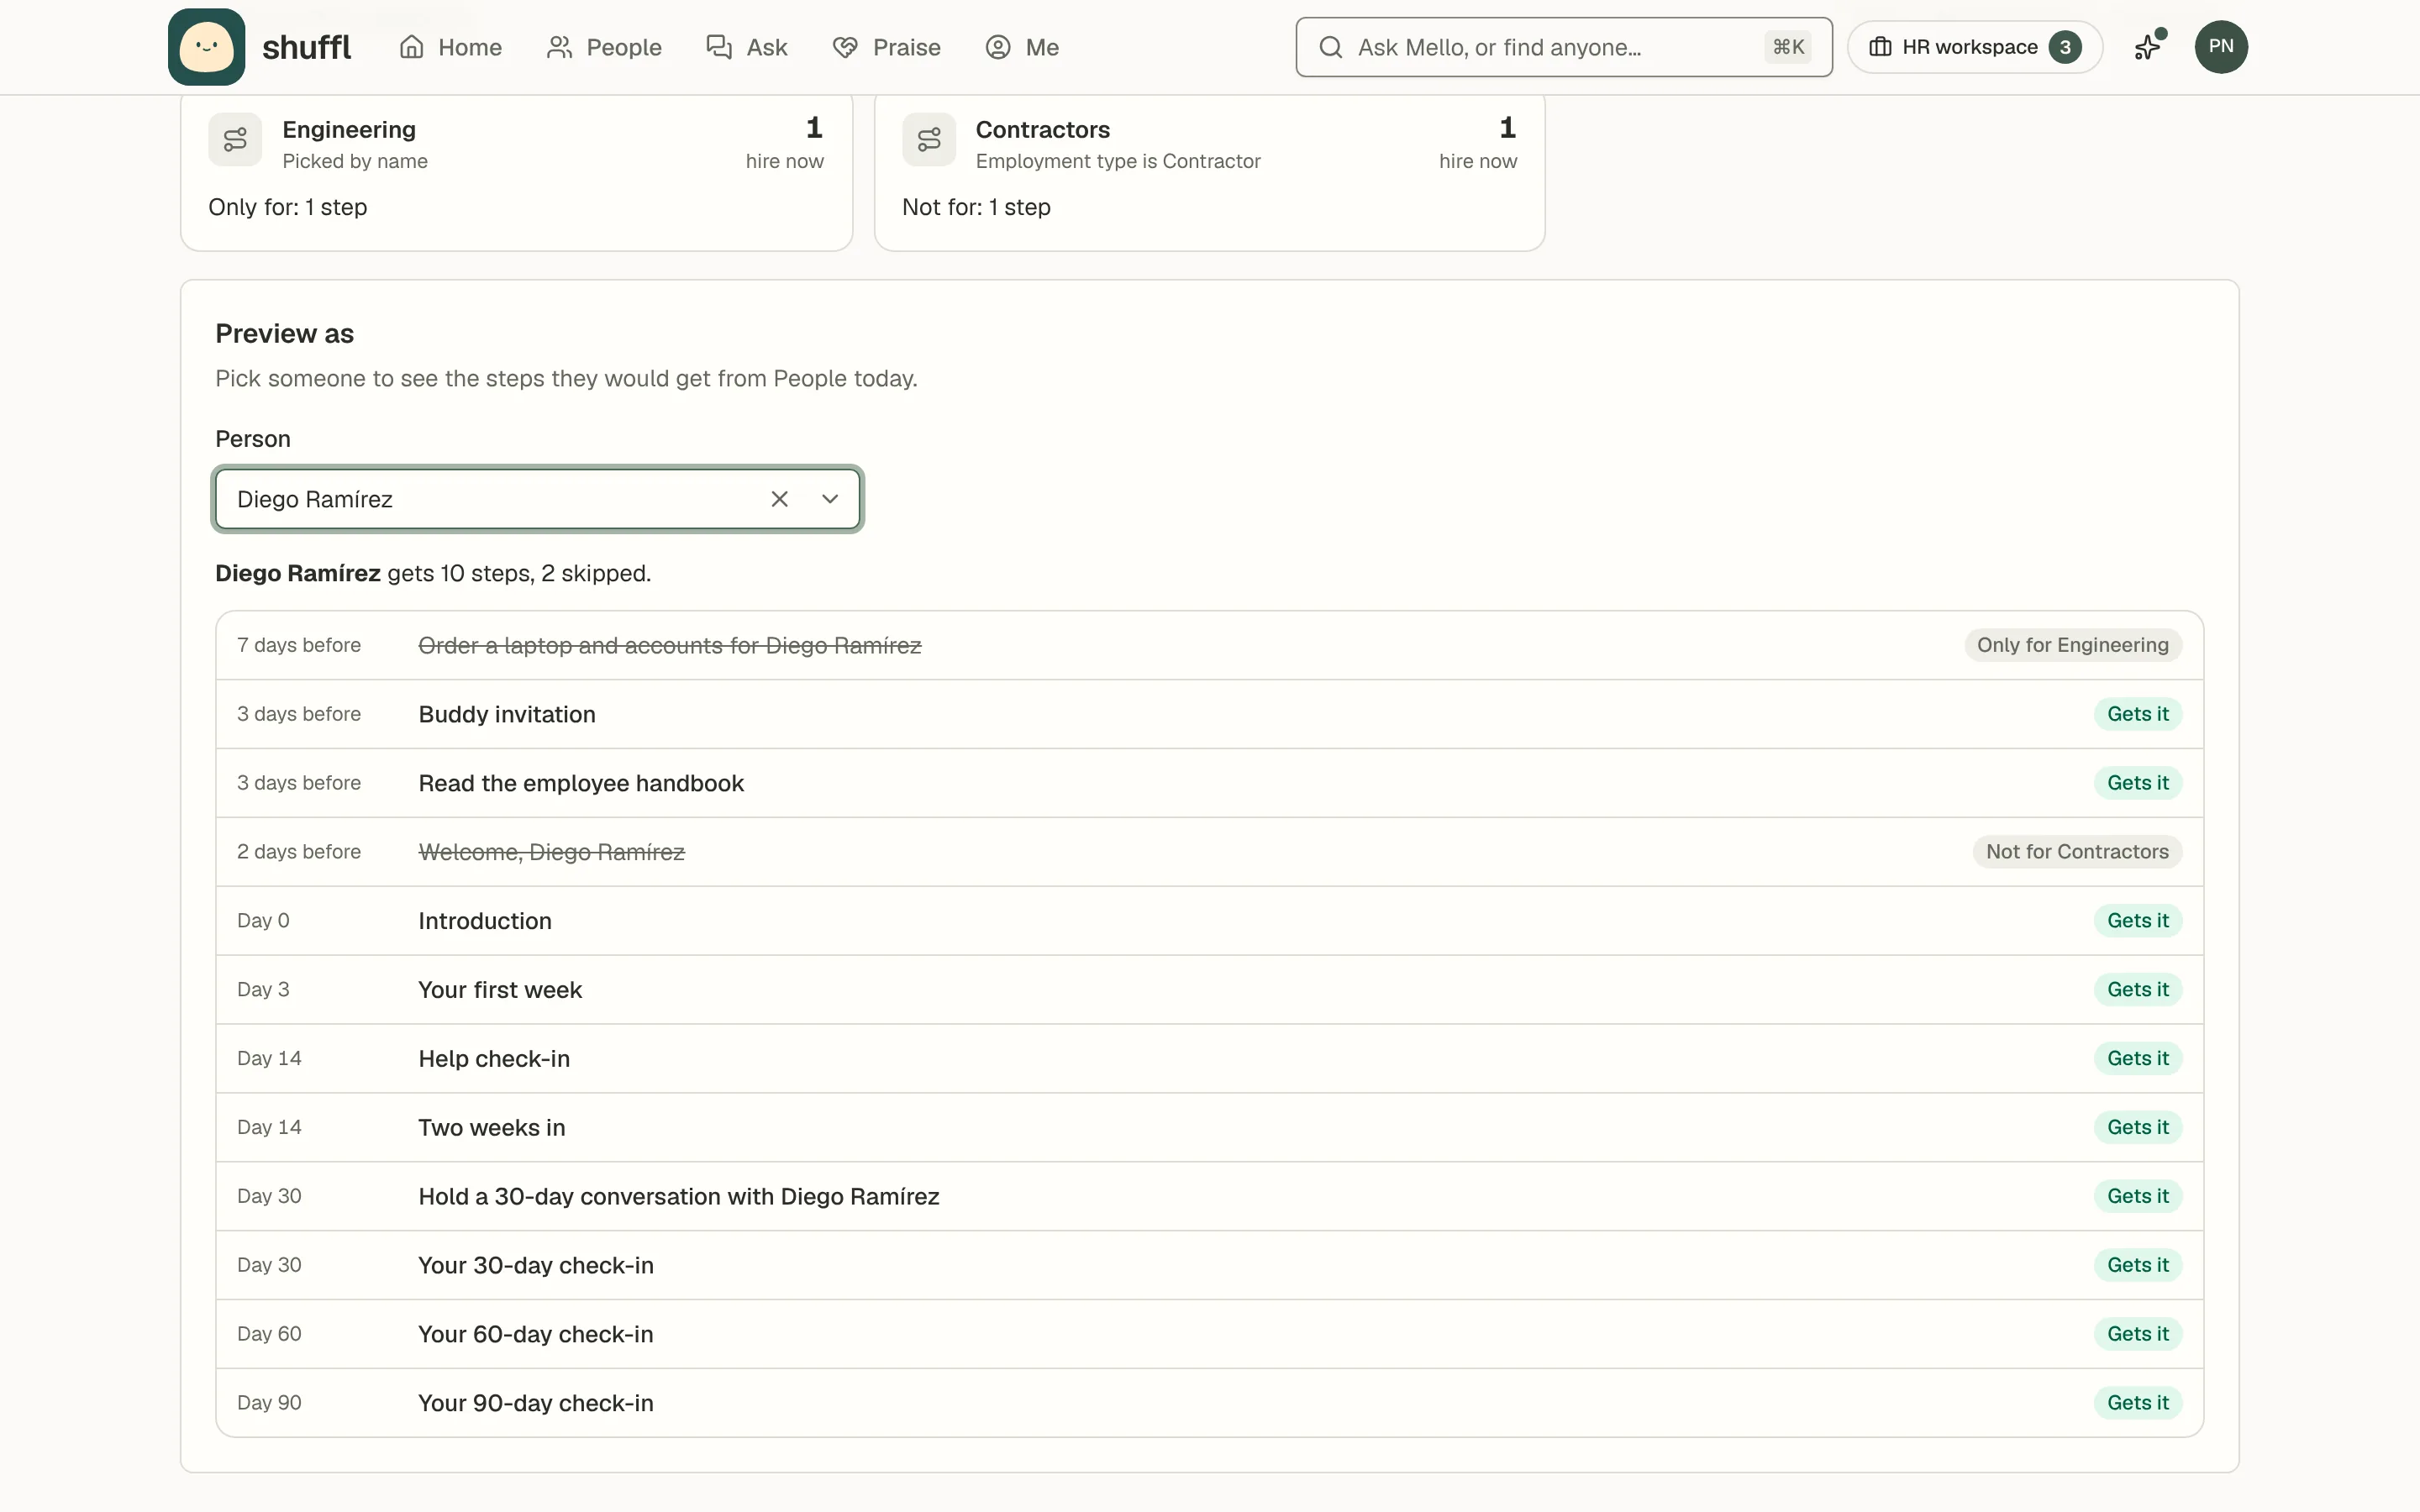Open the sparkle notifications icon
Viewport: 2420px width, 1512px height.
[2148, 47]
